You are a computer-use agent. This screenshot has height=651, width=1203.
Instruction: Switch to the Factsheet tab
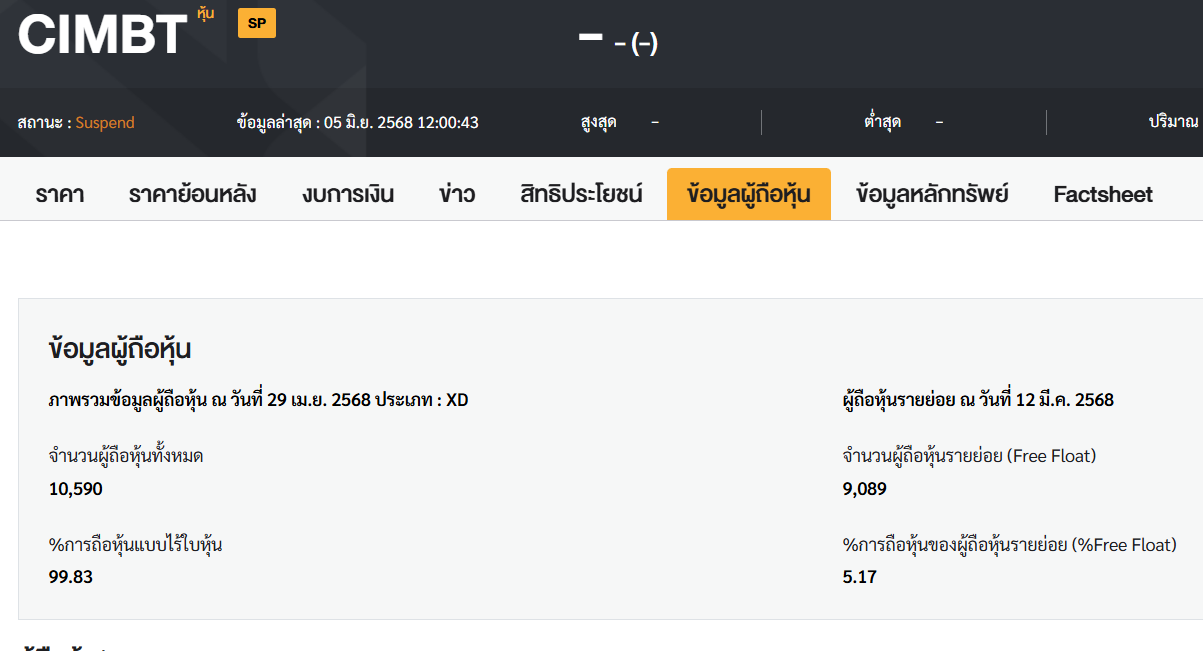tap(1103, 194)
